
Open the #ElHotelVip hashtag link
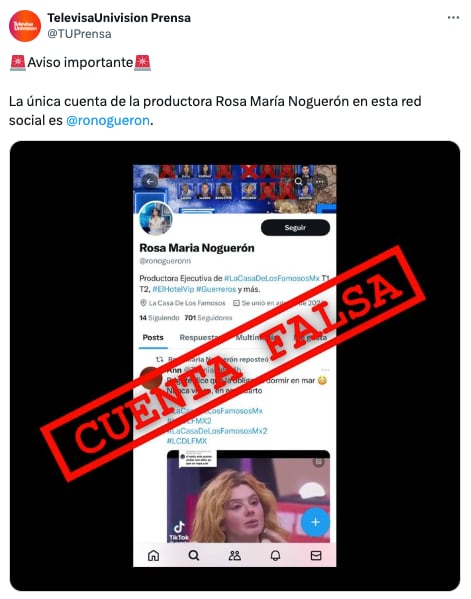173,289
